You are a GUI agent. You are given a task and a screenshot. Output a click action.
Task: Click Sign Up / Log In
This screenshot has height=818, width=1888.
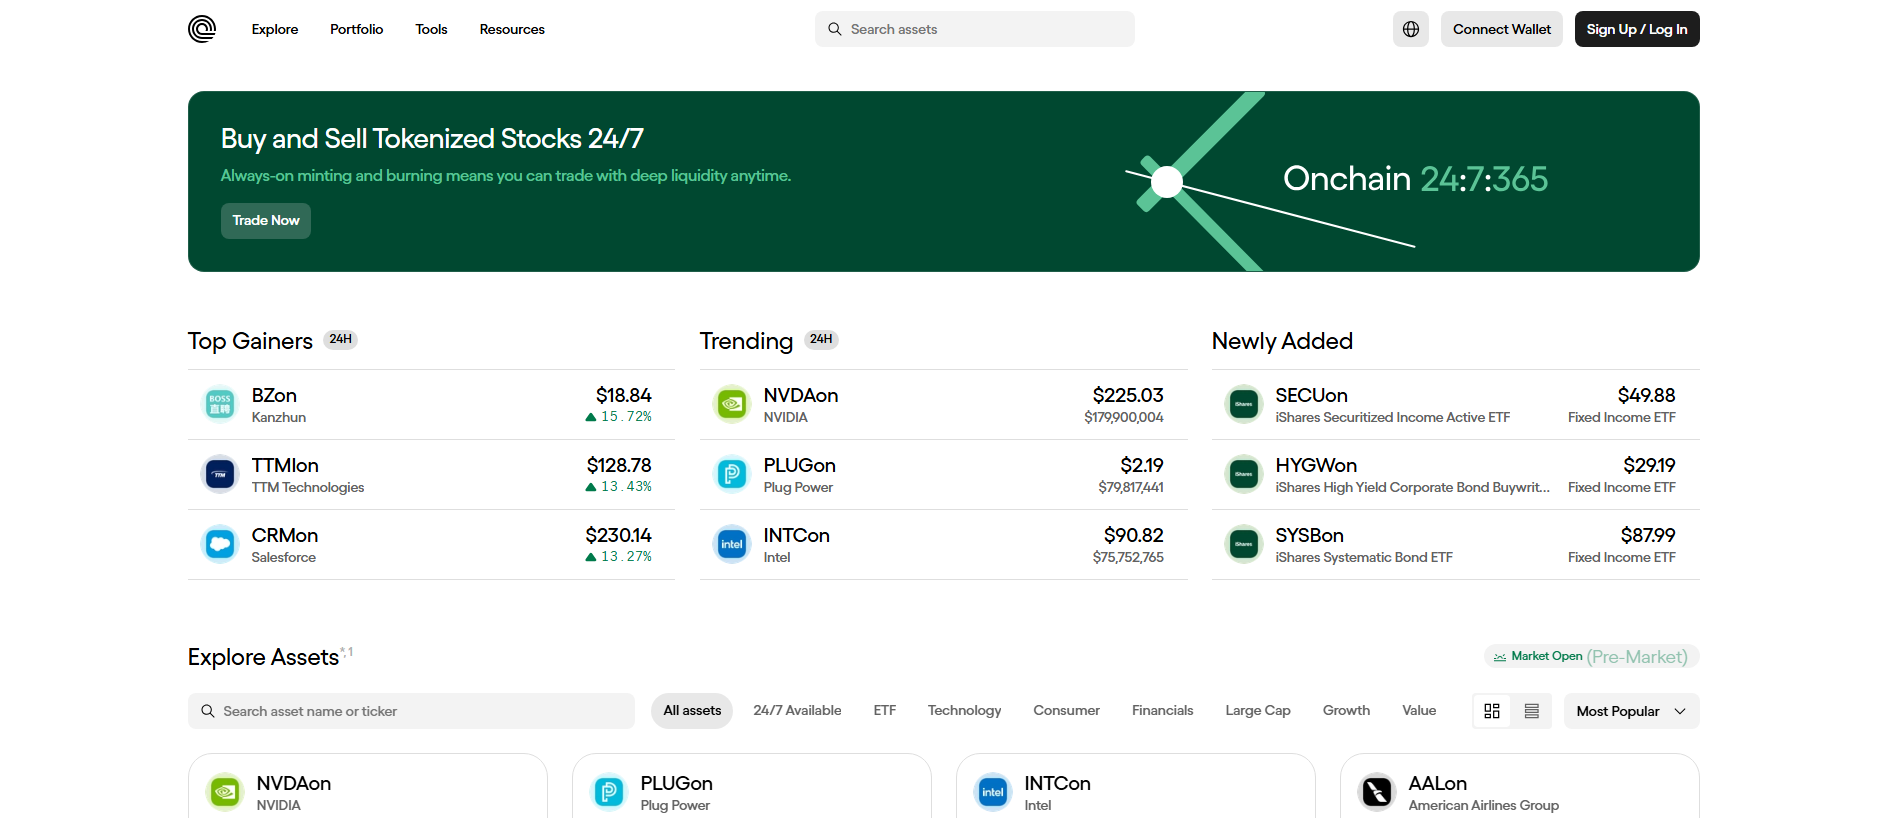[1637, 29]
